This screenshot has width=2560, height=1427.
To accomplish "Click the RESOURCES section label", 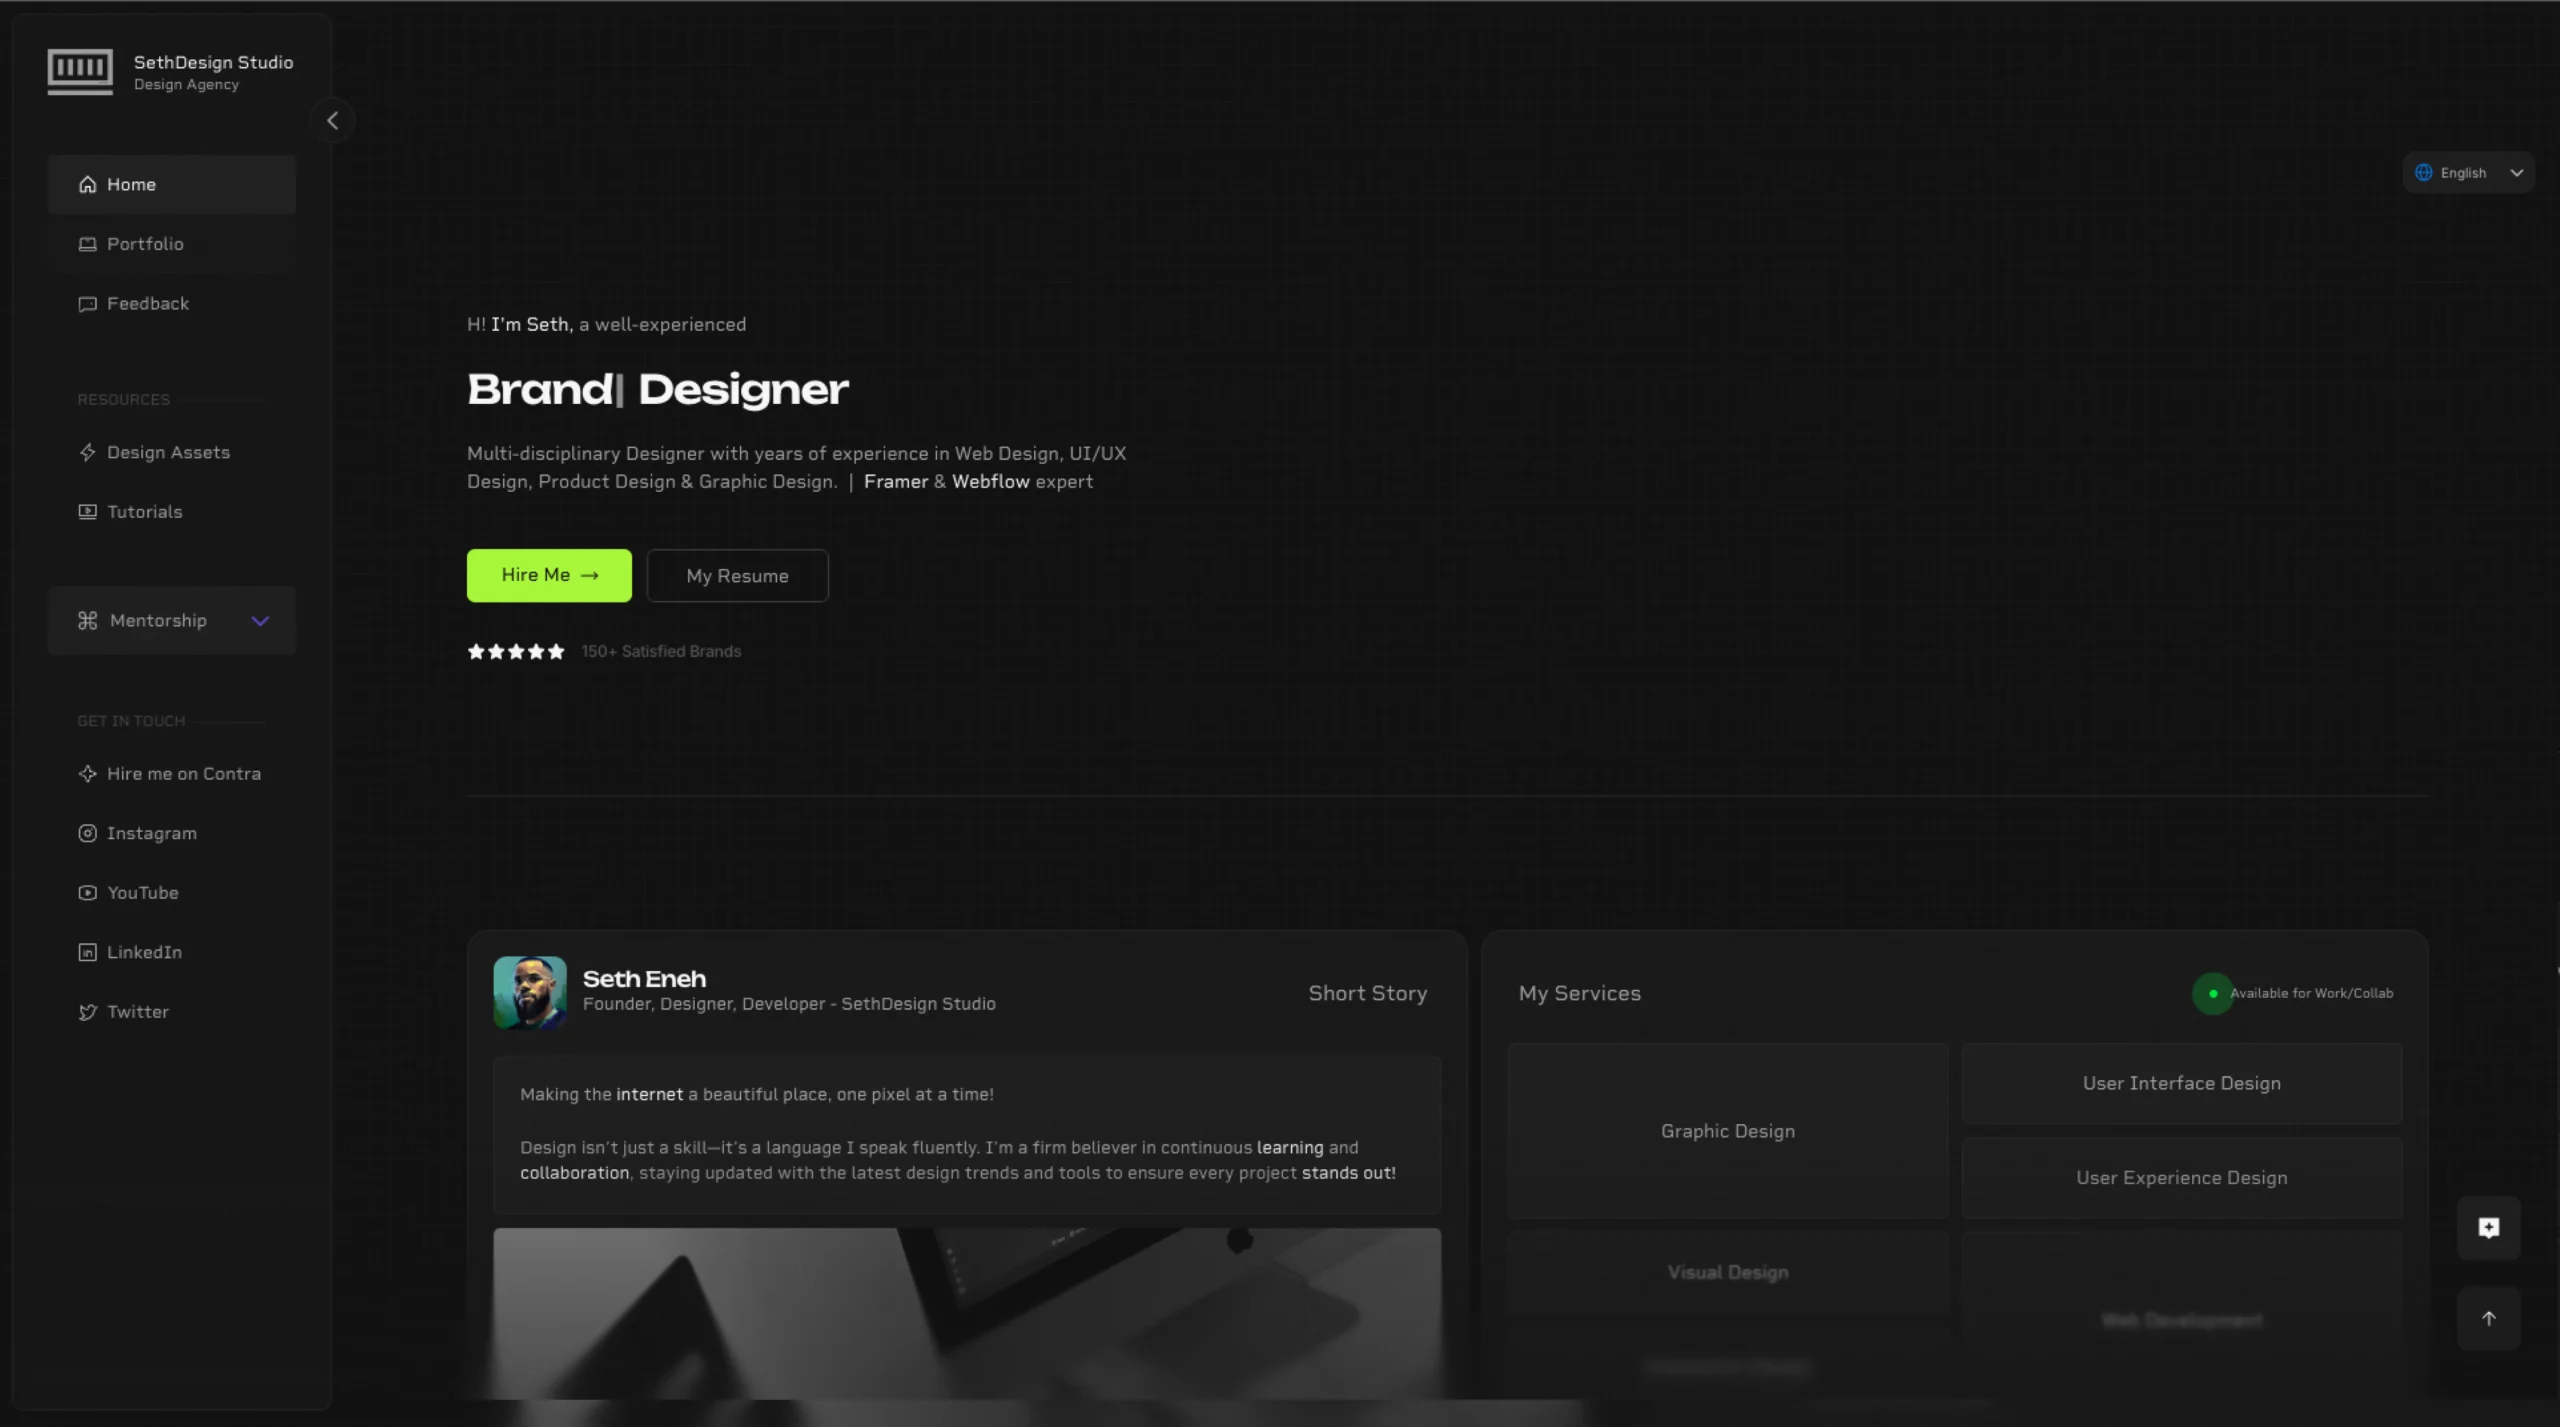I will click(124, 400).
